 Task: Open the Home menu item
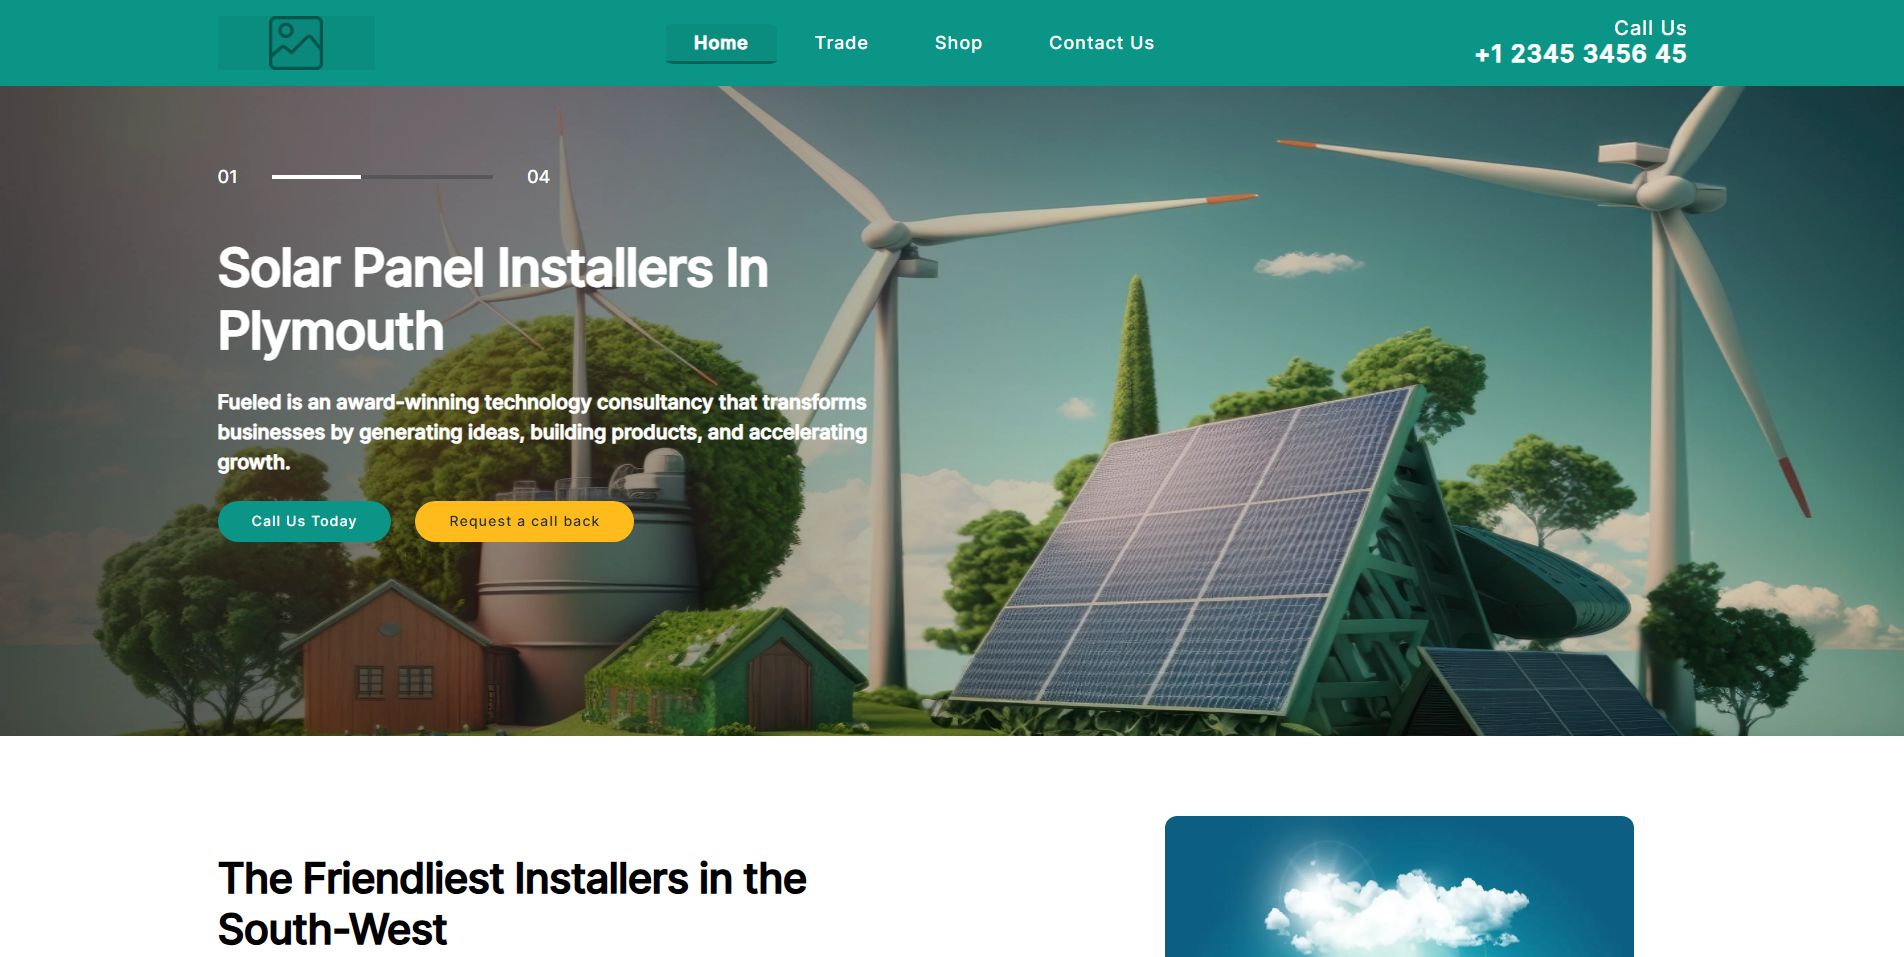point(721,43)
